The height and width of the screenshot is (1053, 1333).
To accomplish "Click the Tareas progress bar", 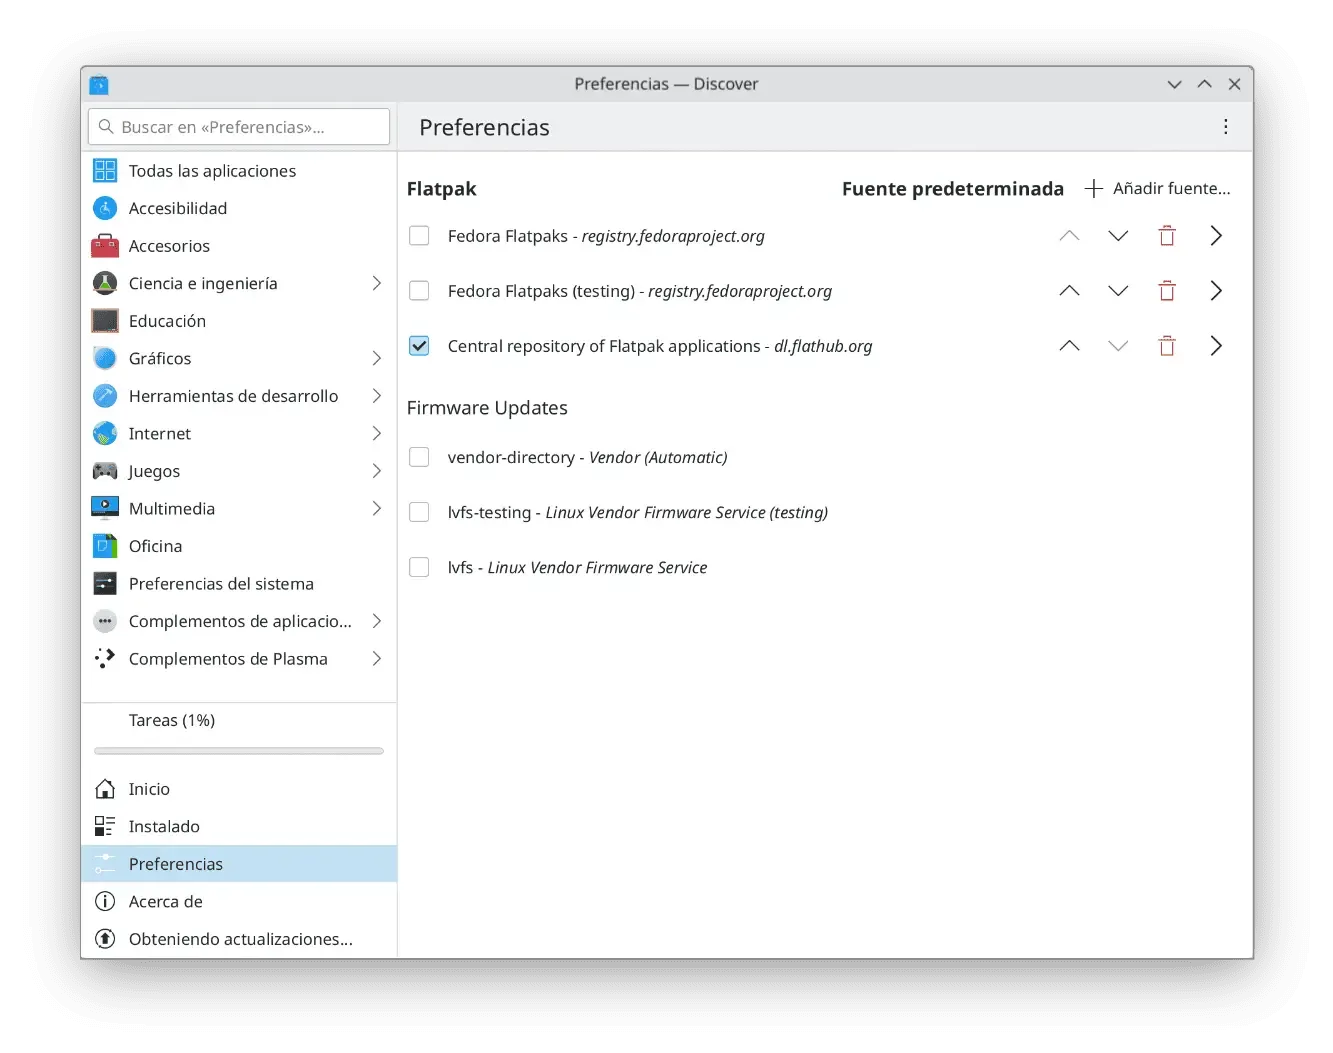I will [239, 750].
